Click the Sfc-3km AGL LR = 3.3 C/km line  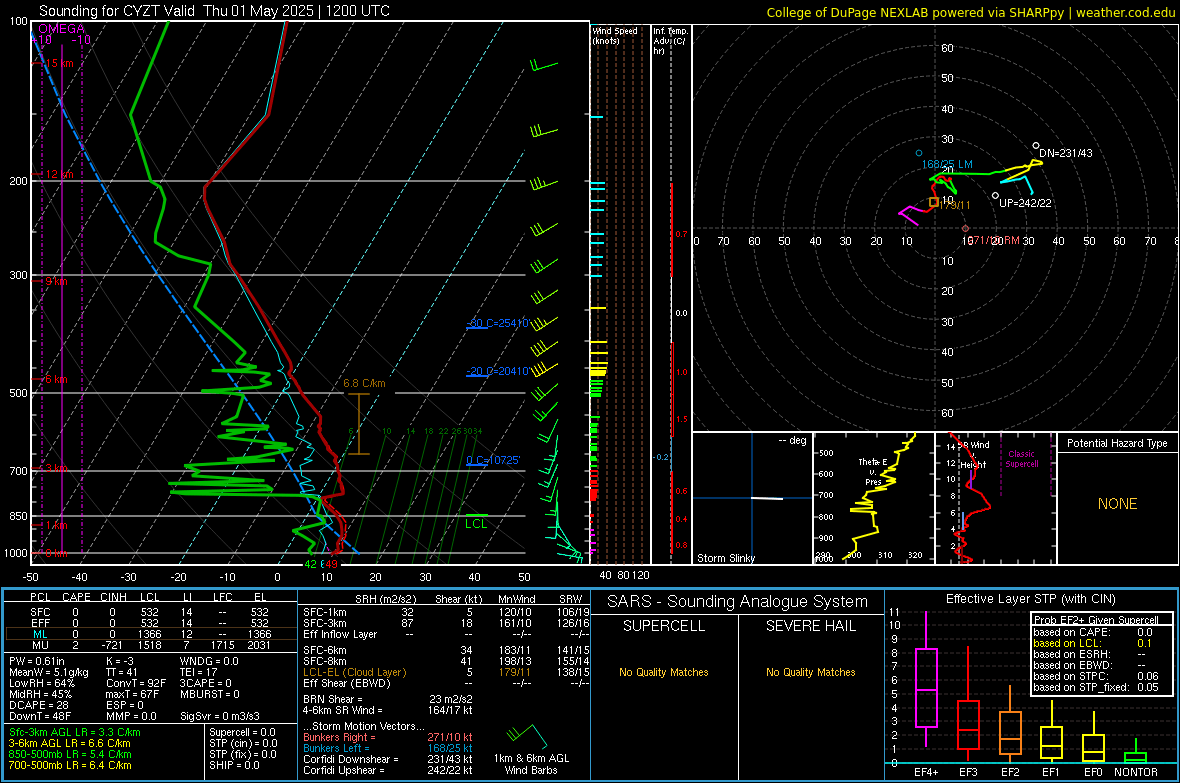75,732
